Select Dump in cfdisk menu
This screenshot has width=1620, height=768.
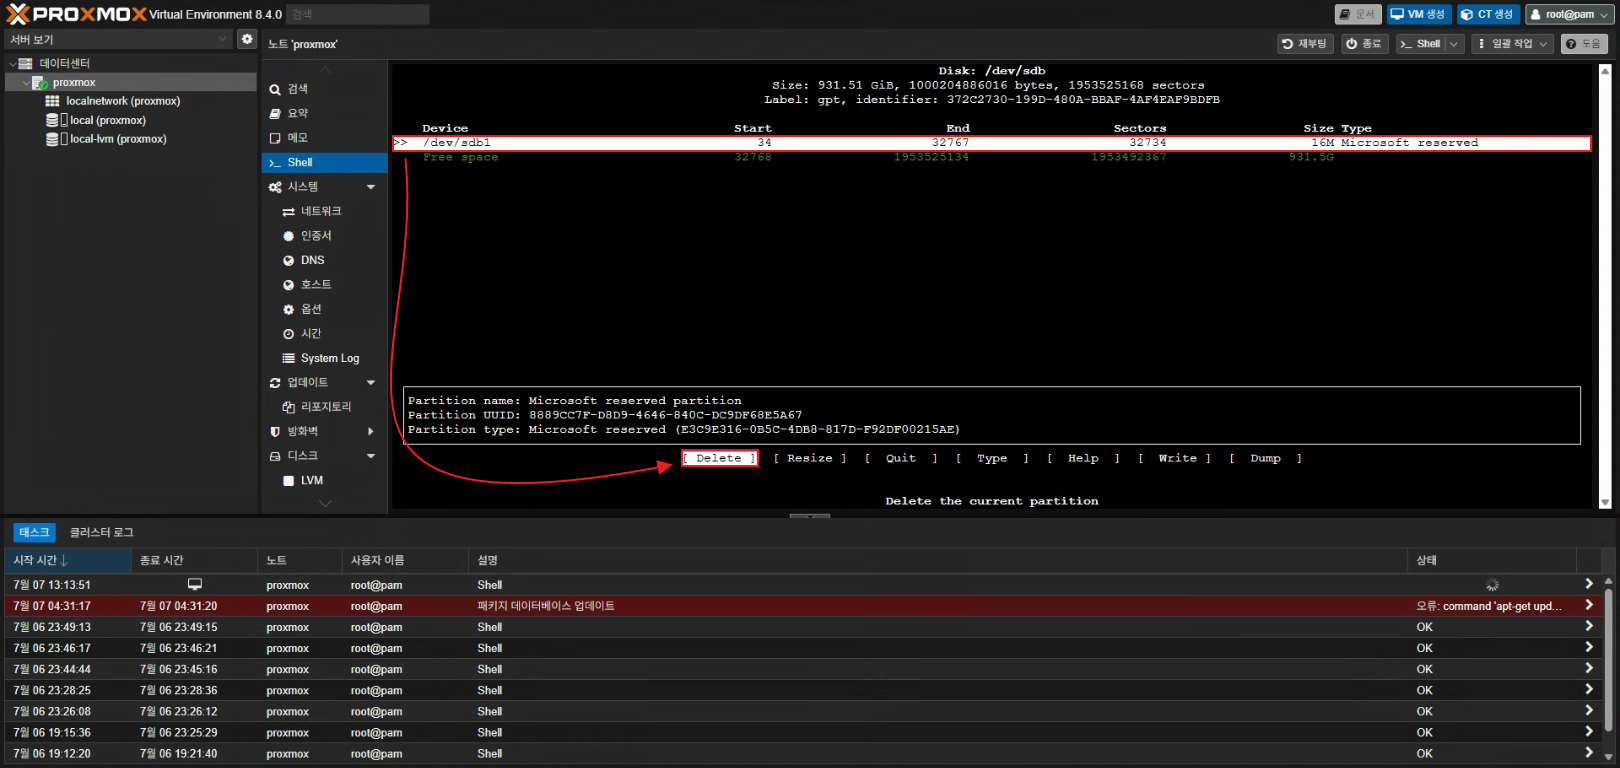click(x=1265, y=458)
